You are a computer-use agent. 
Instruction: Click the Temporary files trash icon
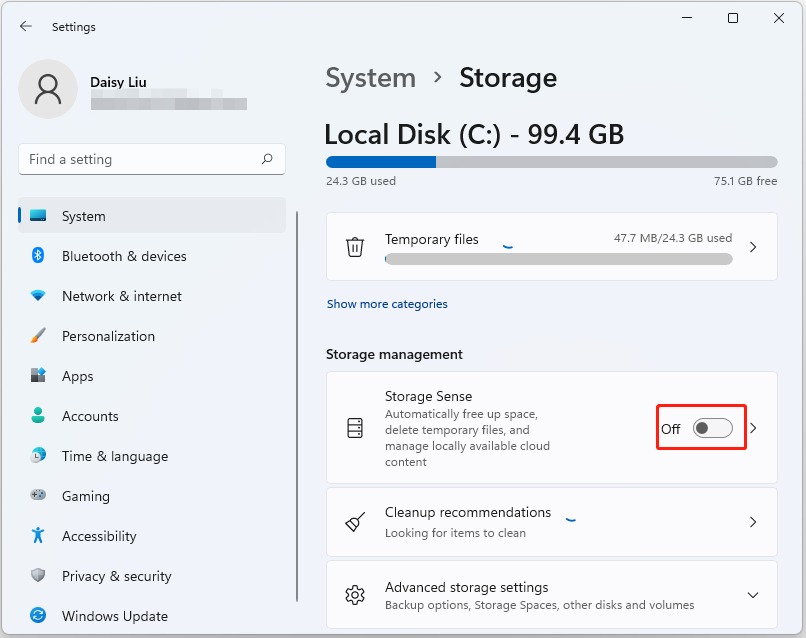pos(355,247)
